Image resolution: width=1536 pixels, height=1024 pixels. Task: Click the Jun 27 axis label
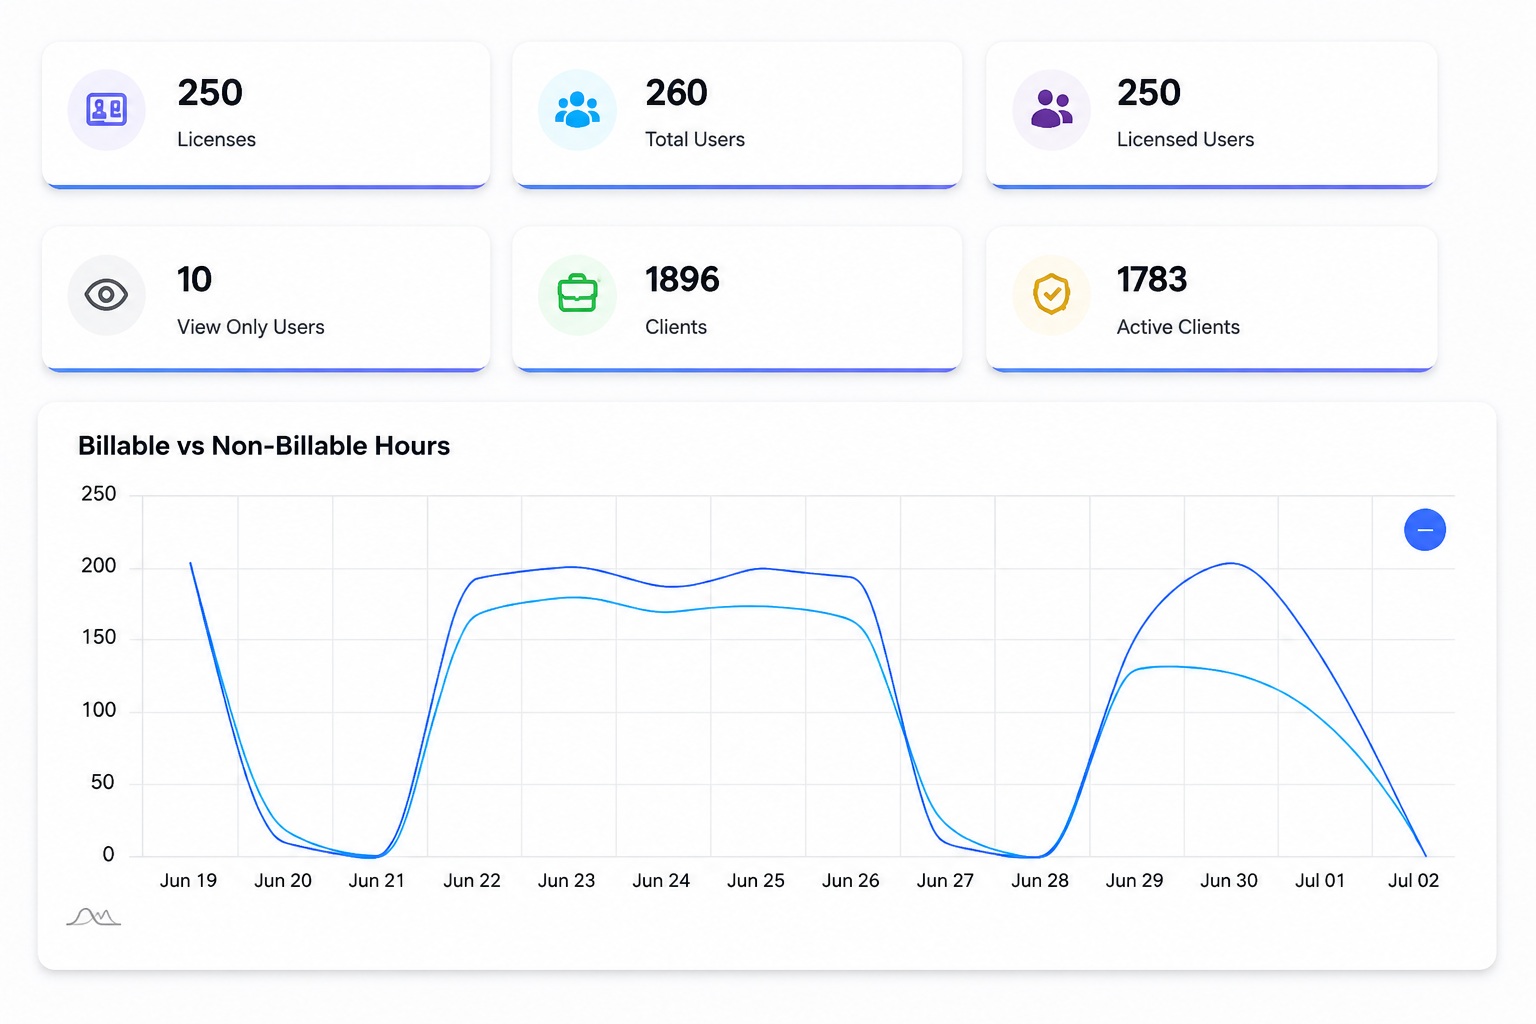point(945,881)
